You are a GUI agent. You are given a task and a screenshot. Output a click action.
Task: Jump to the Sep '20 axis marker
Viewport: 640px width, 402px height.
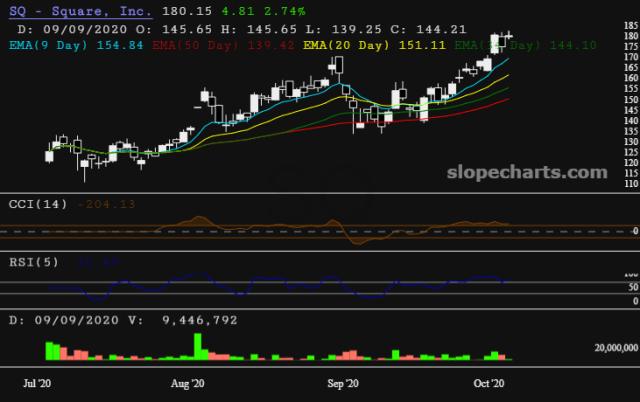click(x=343, y=382)
